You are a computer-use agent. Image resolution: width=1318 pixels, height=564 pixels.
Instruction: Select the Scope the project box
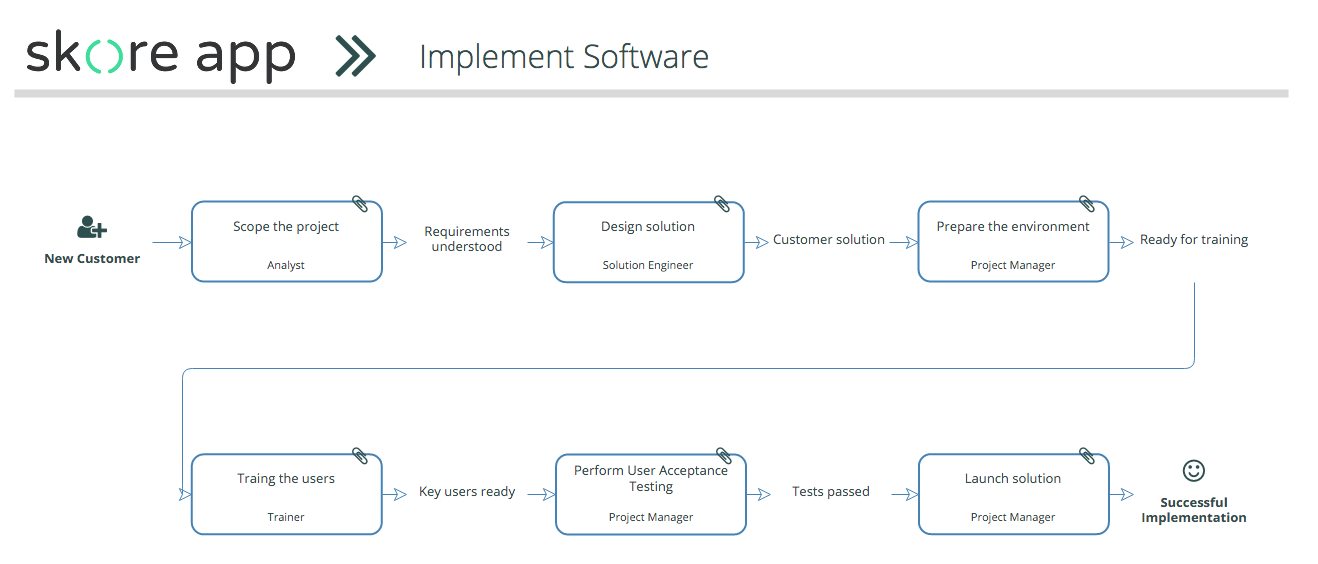click(287, 242)
